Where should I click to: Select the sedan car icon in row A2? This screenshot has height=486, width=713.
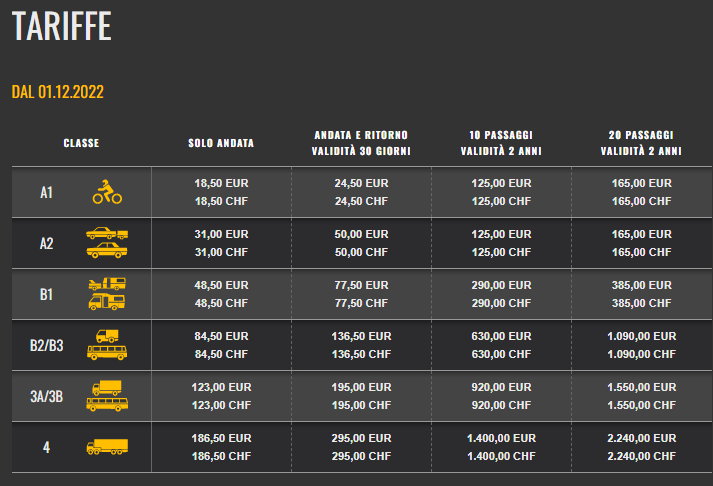tap(107, 251)
